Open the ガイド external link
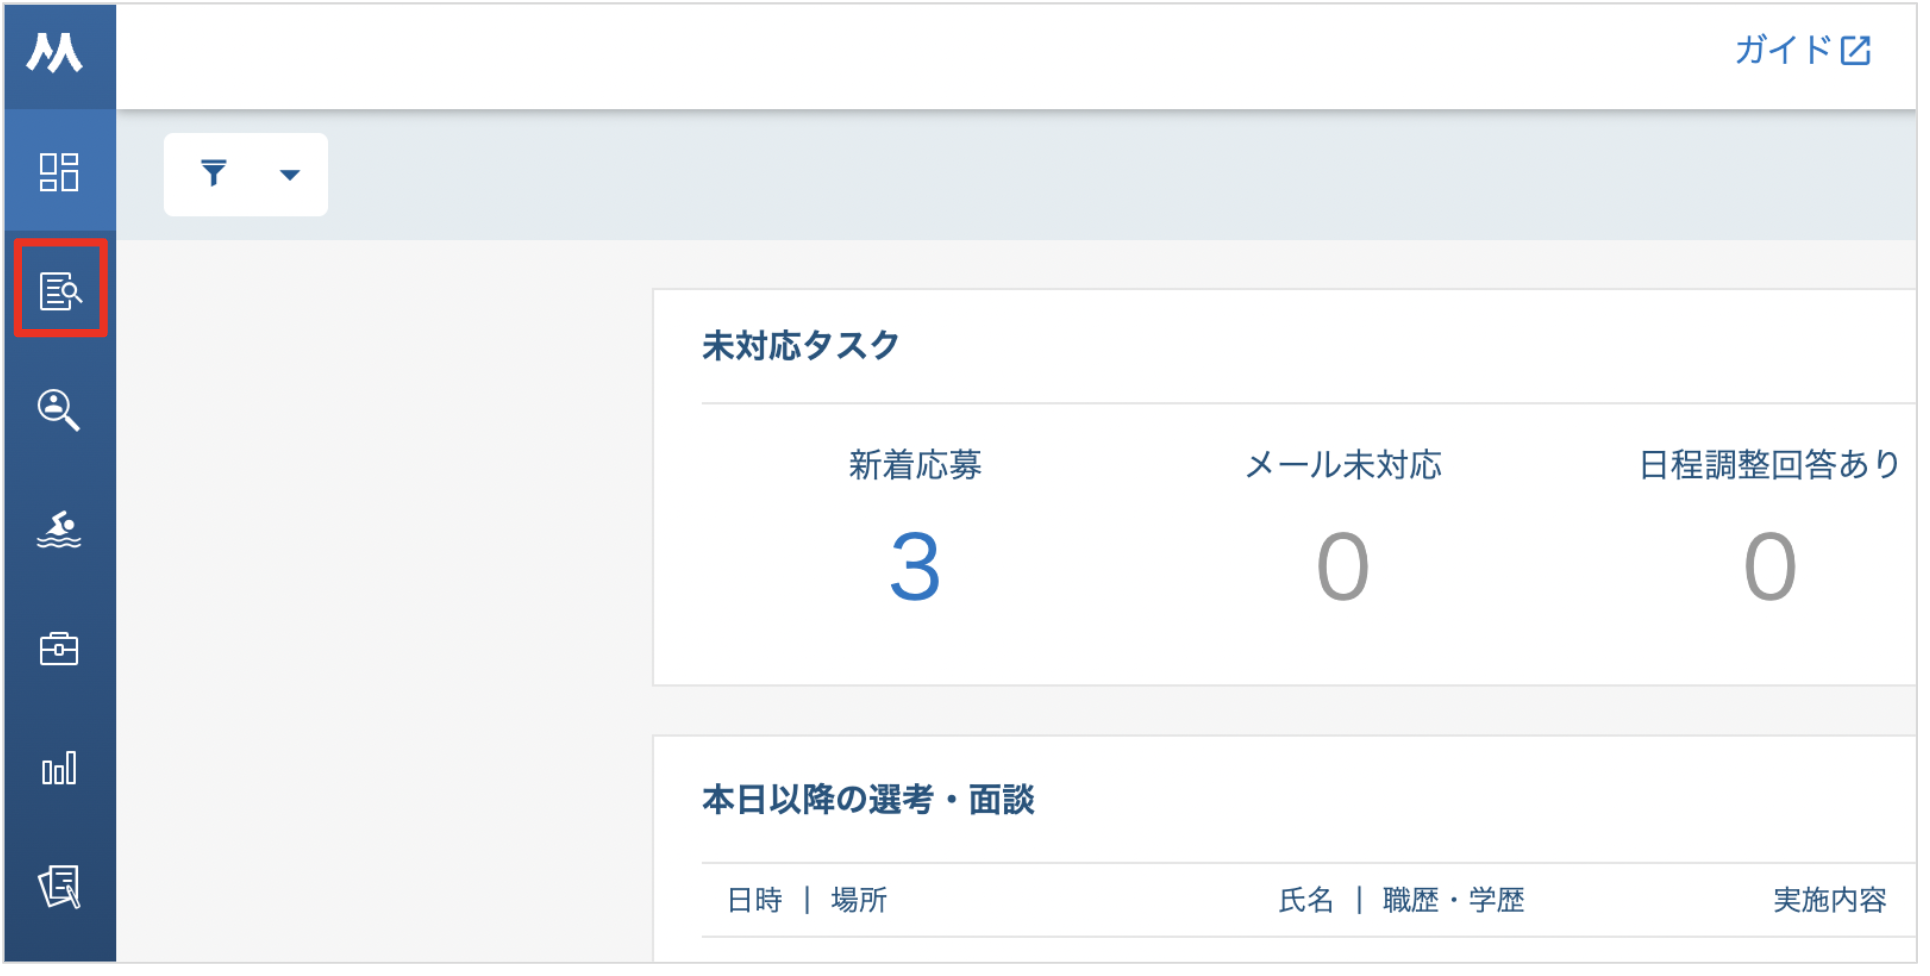This screenshot has height=976, width=1930. (1782, 50)
